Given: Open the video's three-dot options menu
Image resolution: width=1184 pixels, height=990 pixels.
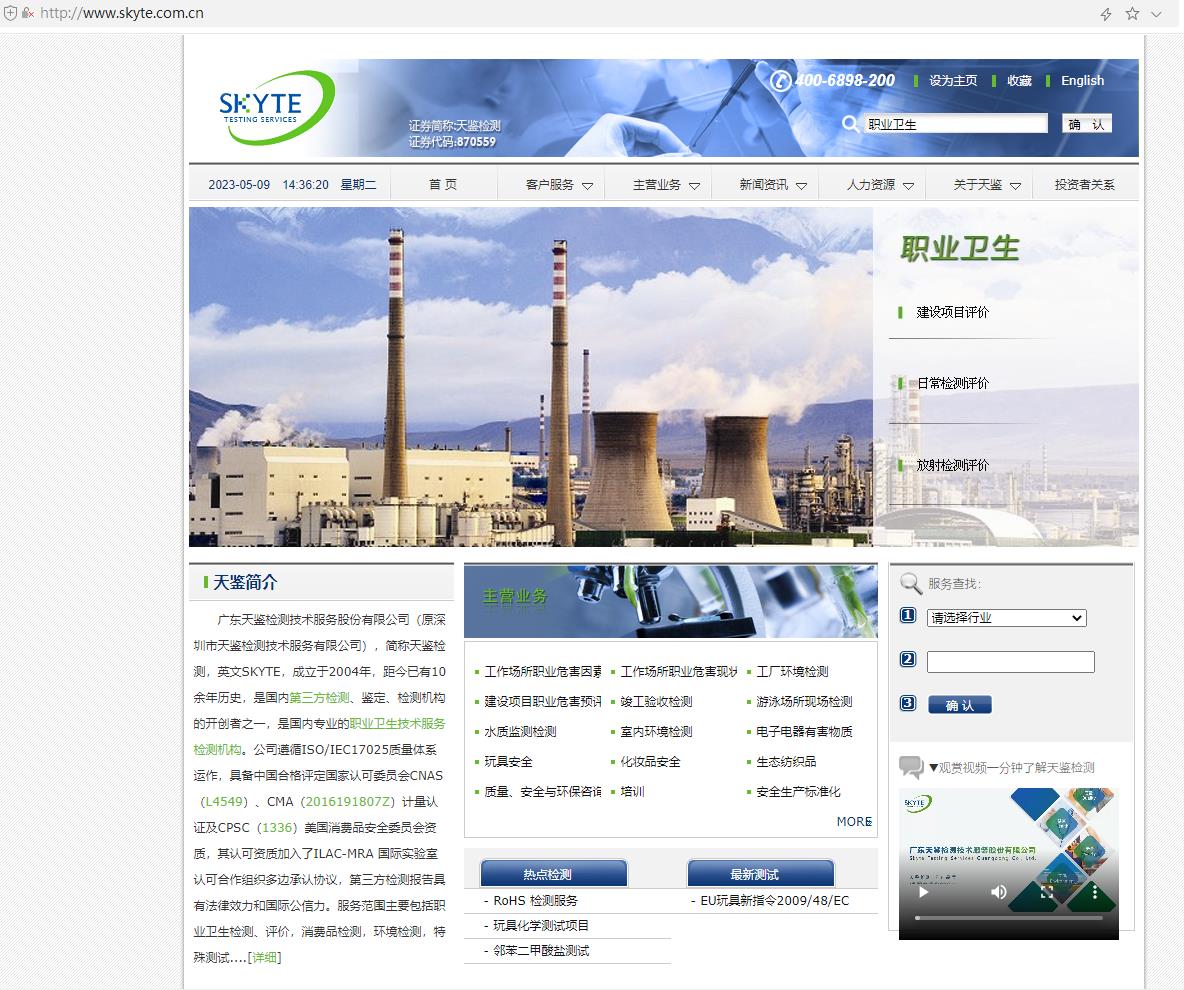Looking at the screenshot, I should pos(1095,891).
